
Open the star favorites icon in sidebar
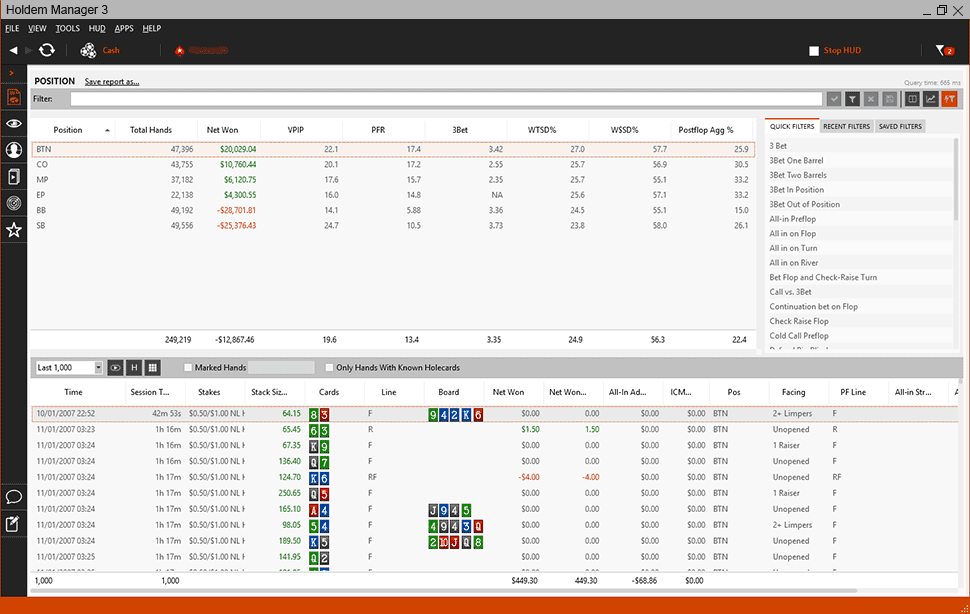(14, 230)
